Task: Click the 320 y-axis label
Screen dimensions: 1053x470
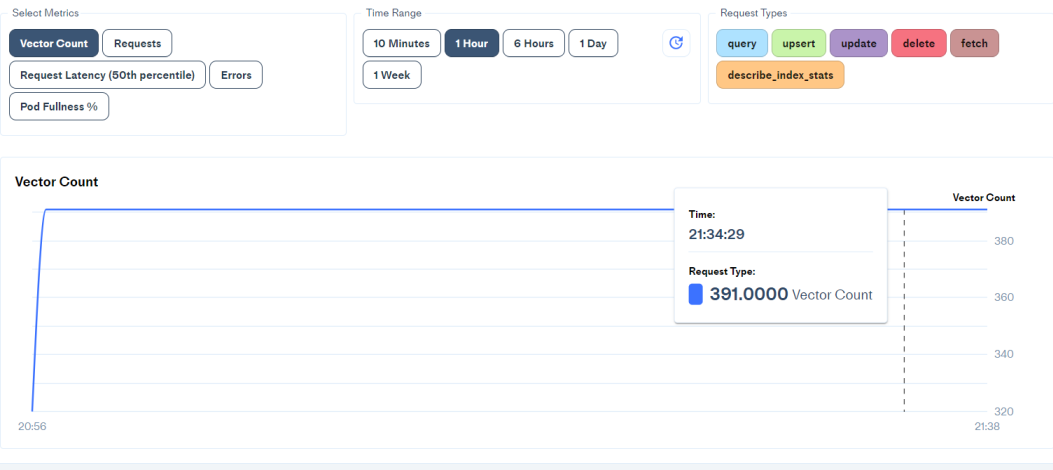Action: click(x=1003, y=411)
